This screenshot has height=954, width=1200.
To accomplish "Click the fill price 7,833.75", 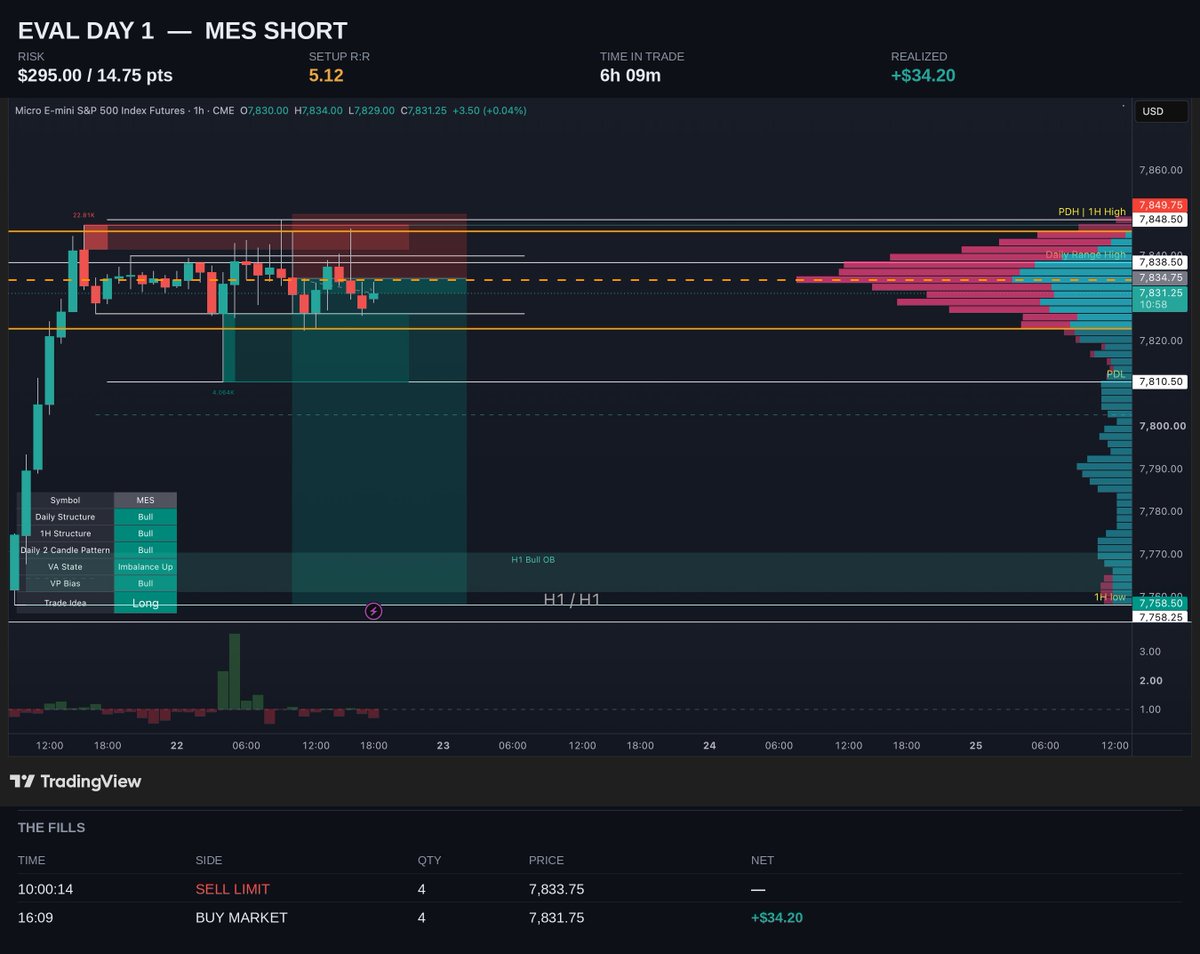I will point(556,889).
